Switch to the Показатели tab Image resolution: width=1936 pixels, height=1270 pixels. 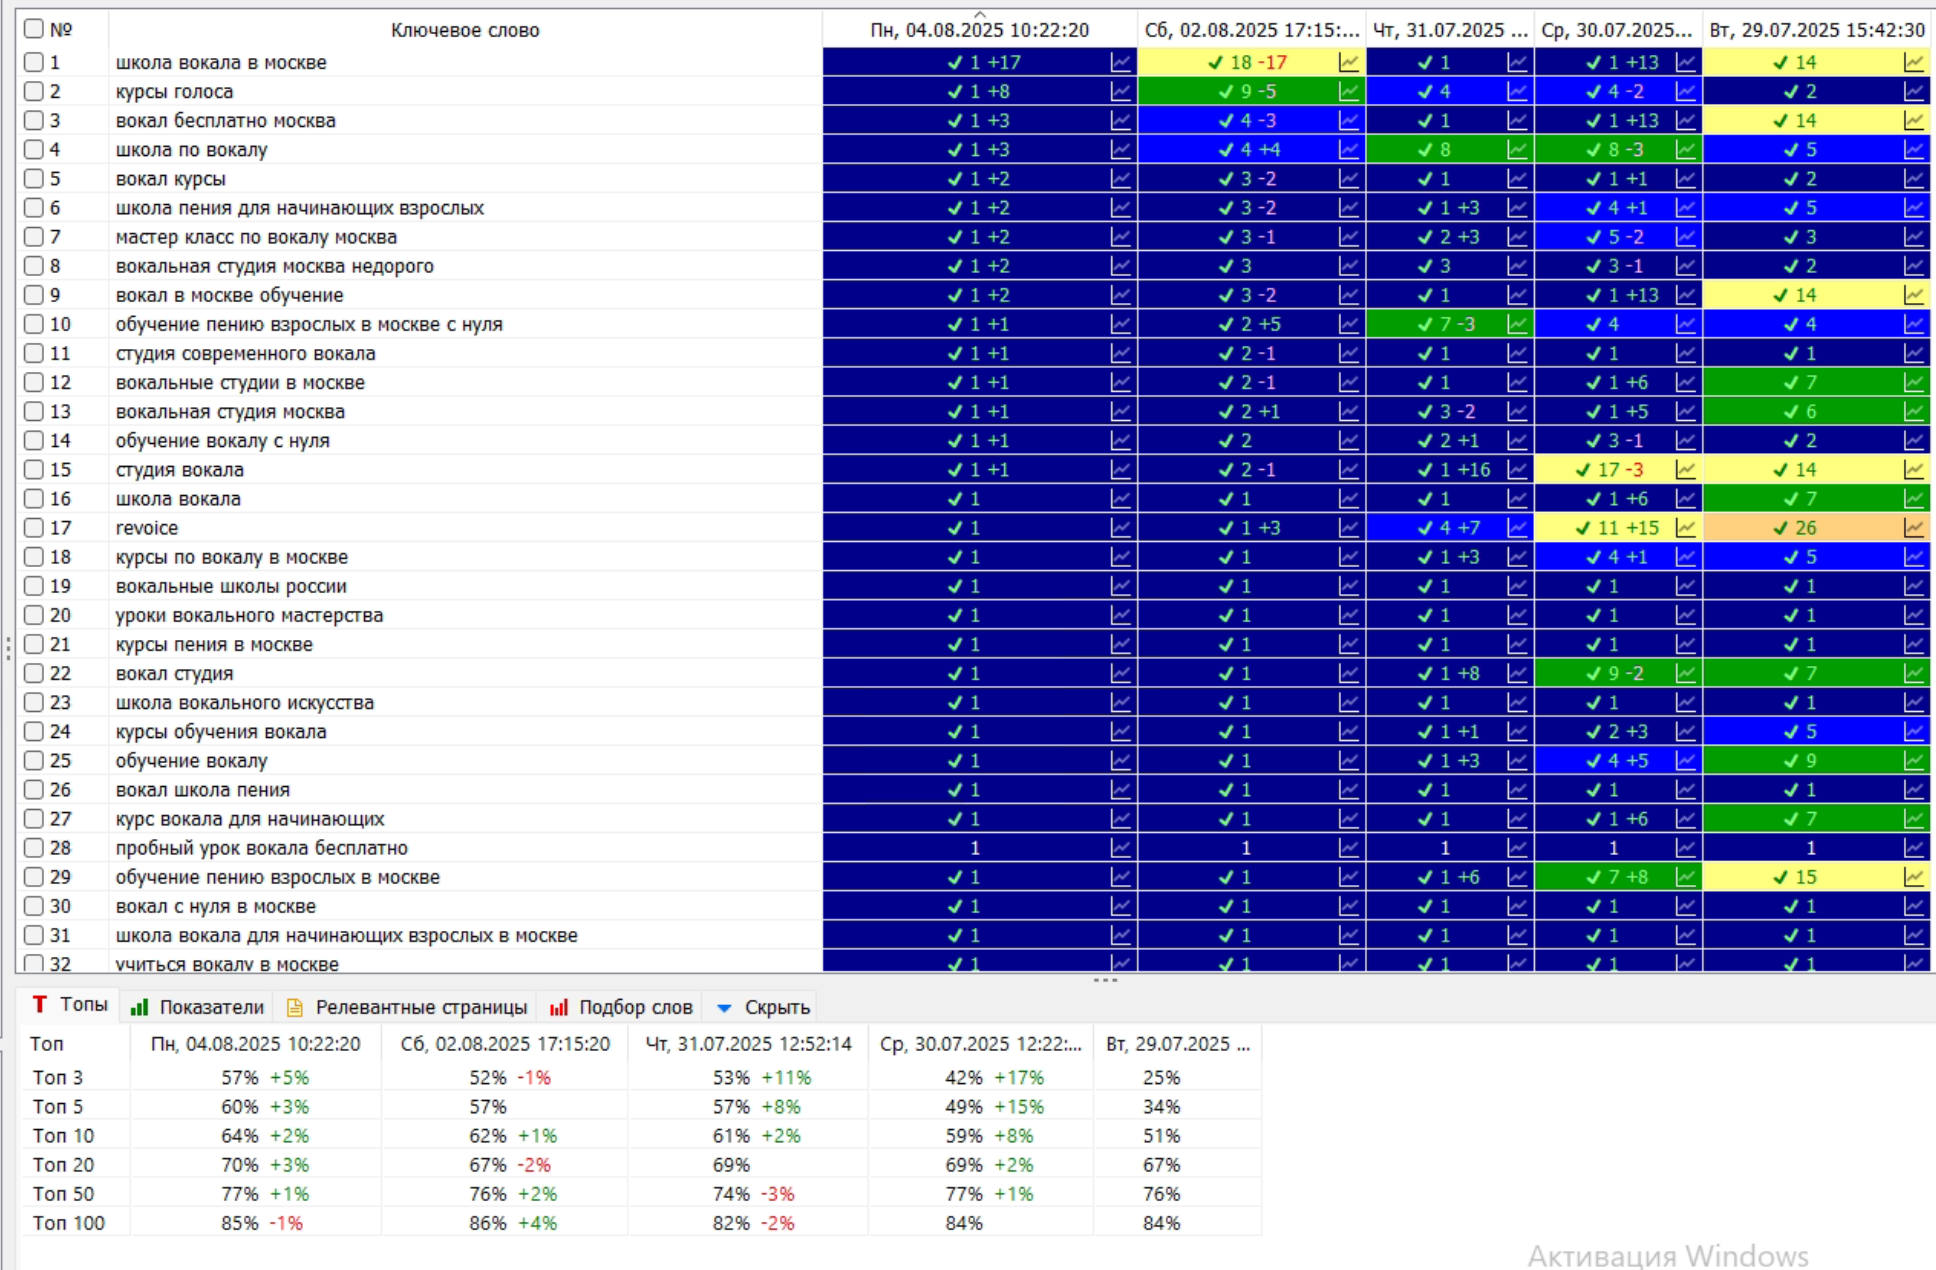click(198, 1007)
